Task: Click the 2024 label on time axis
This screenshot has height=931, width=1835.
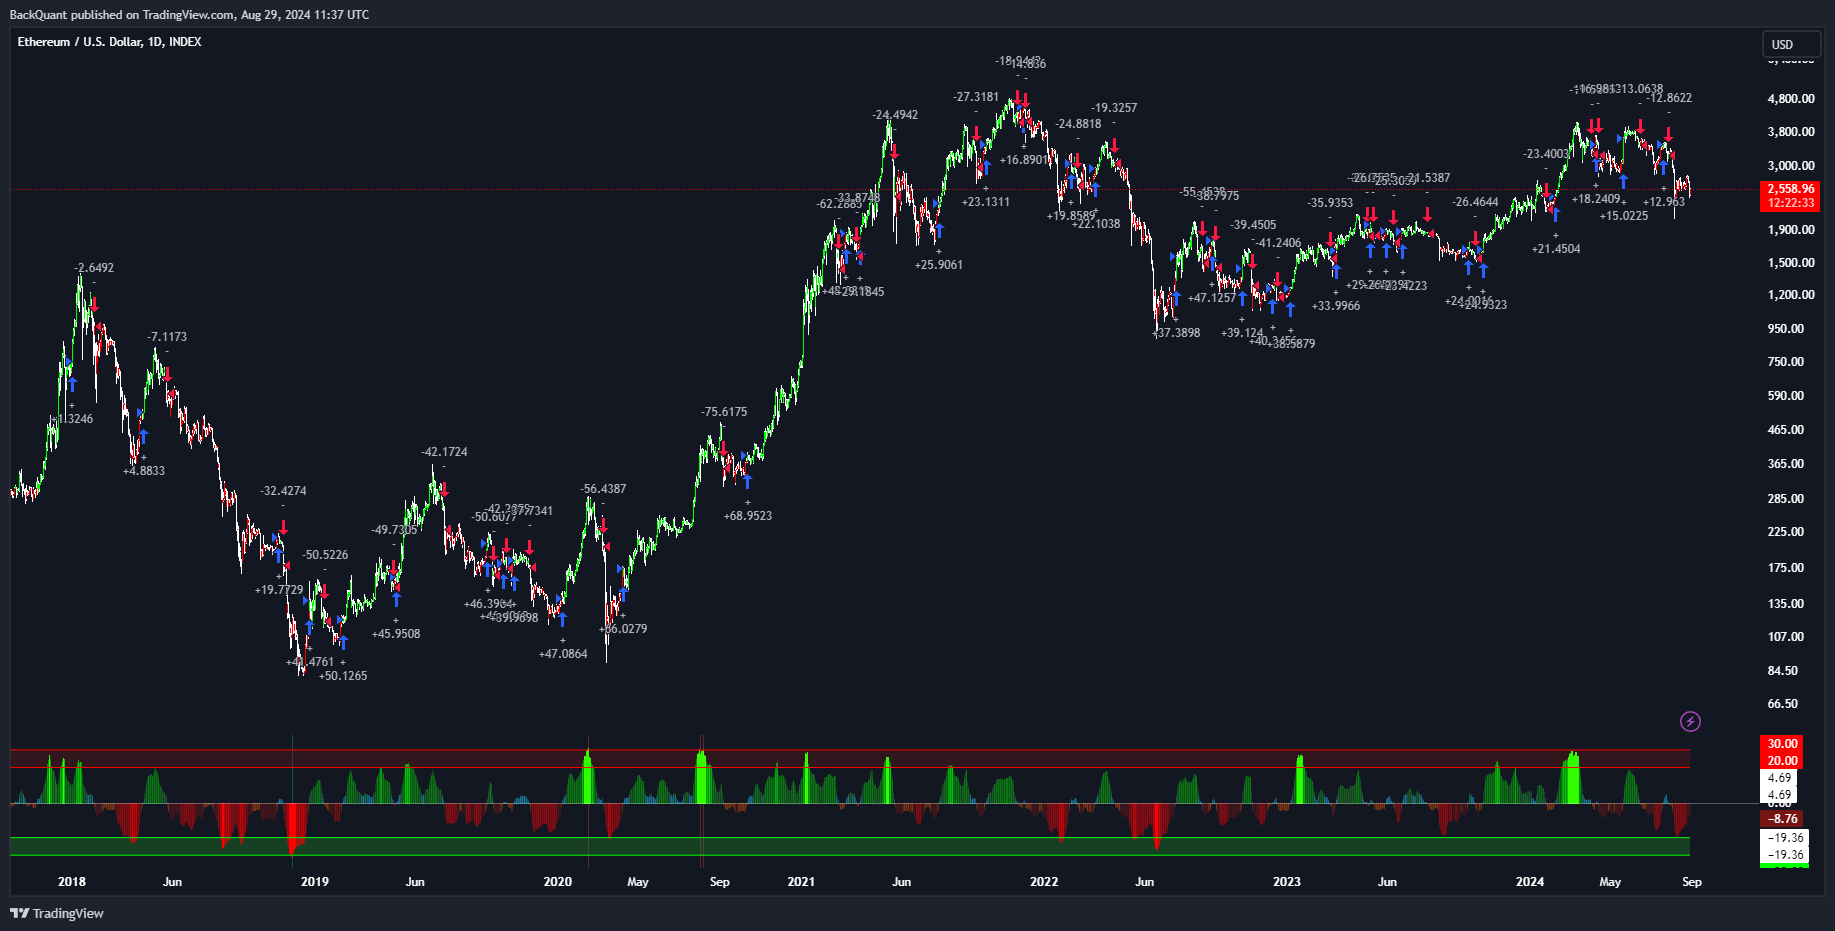Action: [1530, 882]
